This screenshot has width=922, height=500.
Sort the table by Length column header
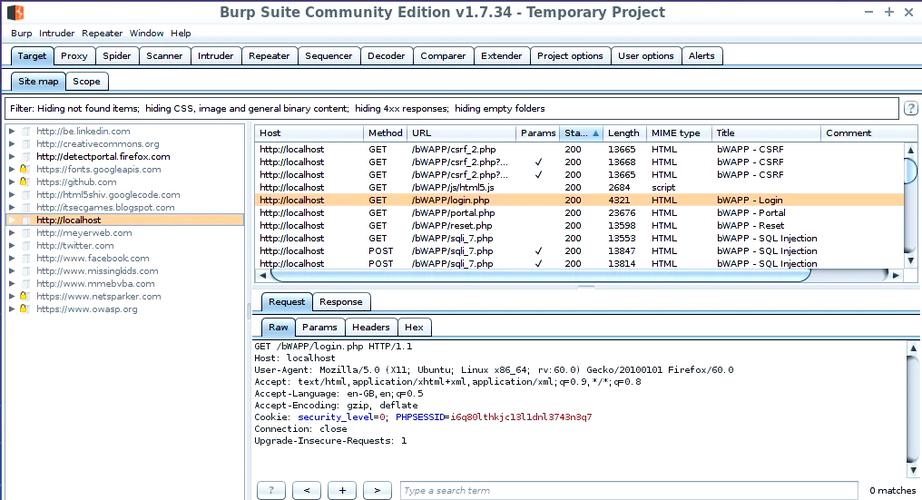click(624, 133)
